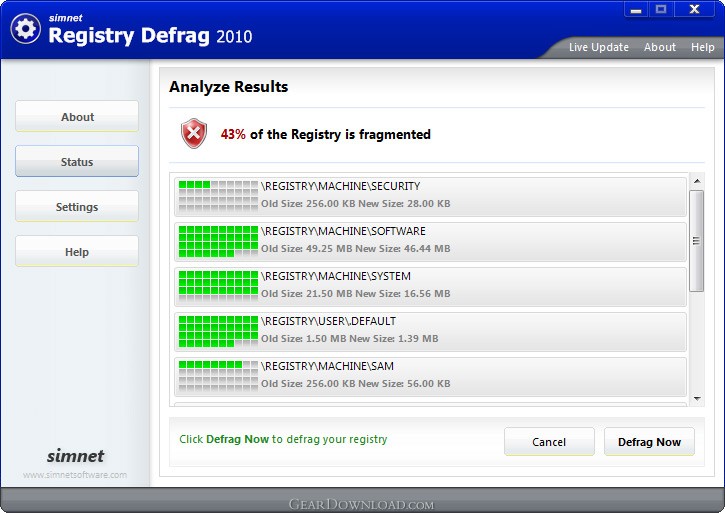
Task: Click SOFTWARE fragmentation block map
Action: [218, 241]
